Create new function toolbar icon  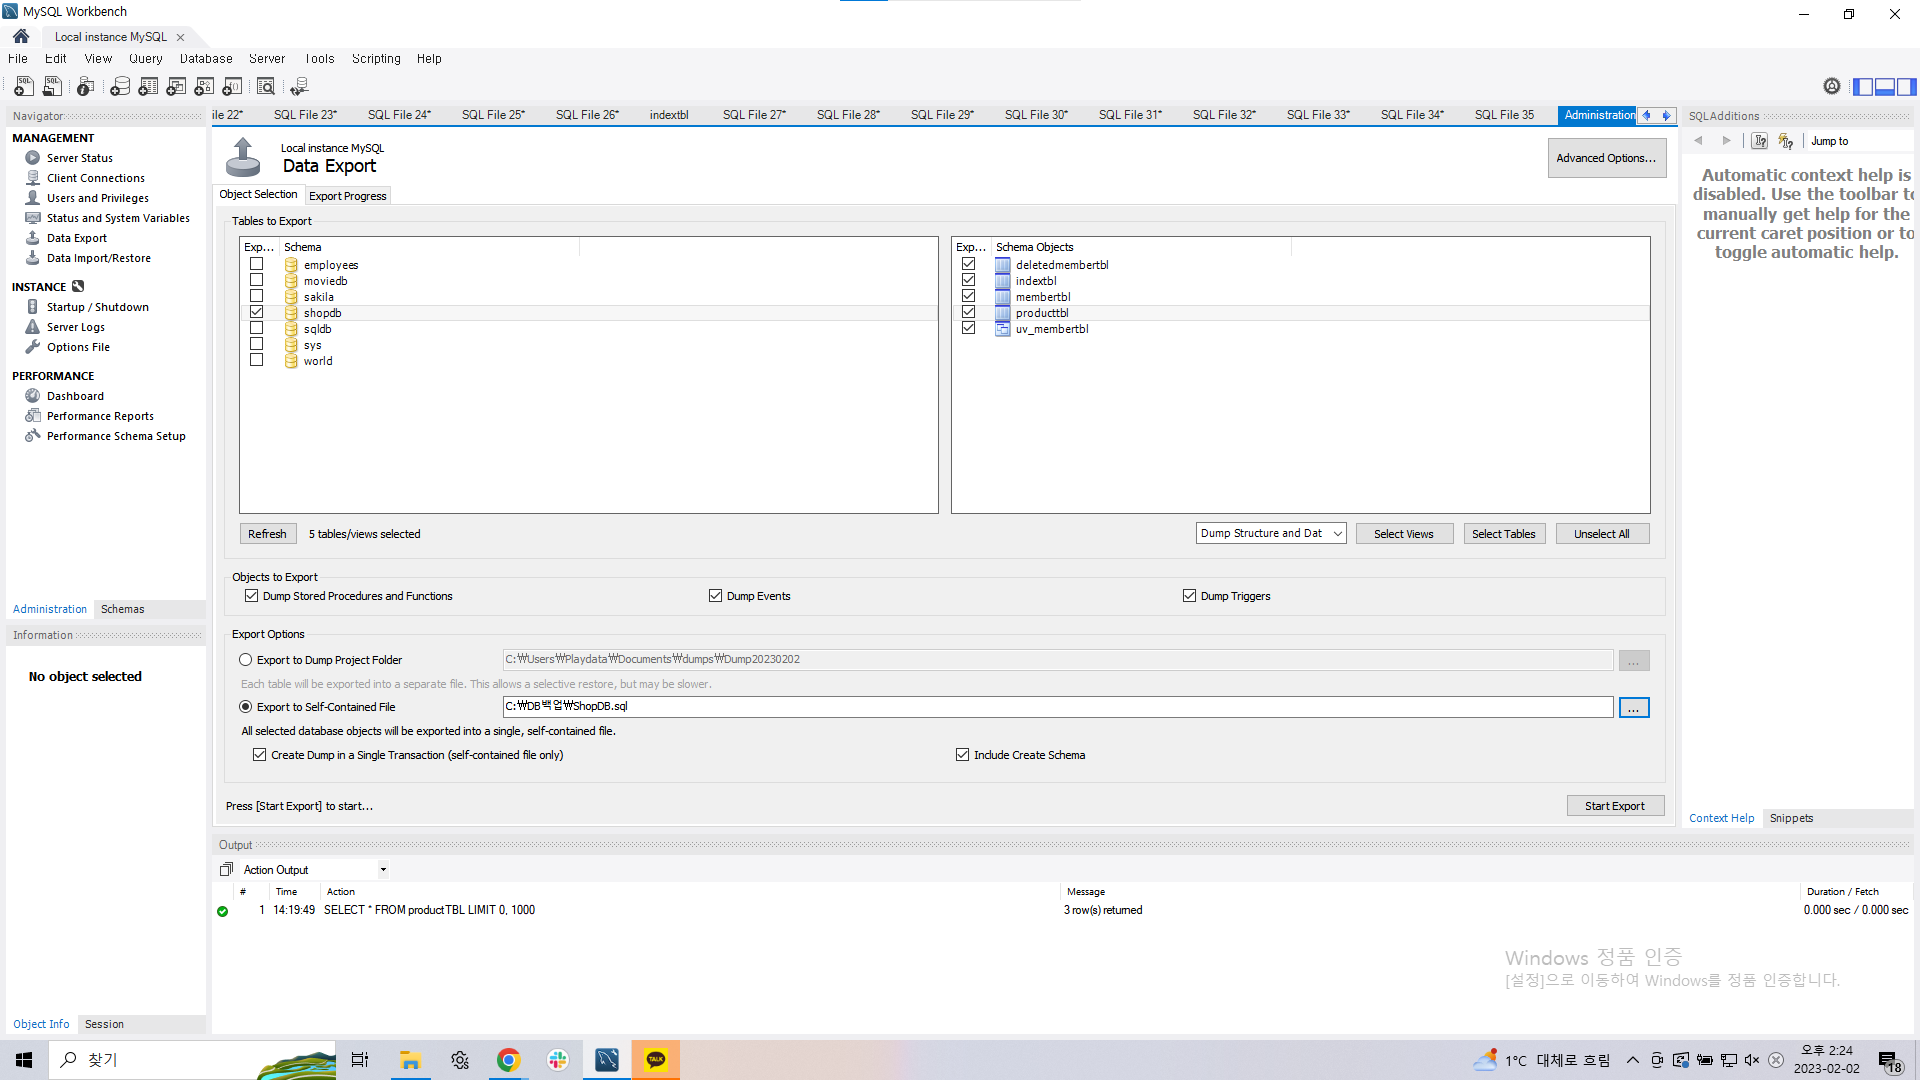click(x=232, y=87)
